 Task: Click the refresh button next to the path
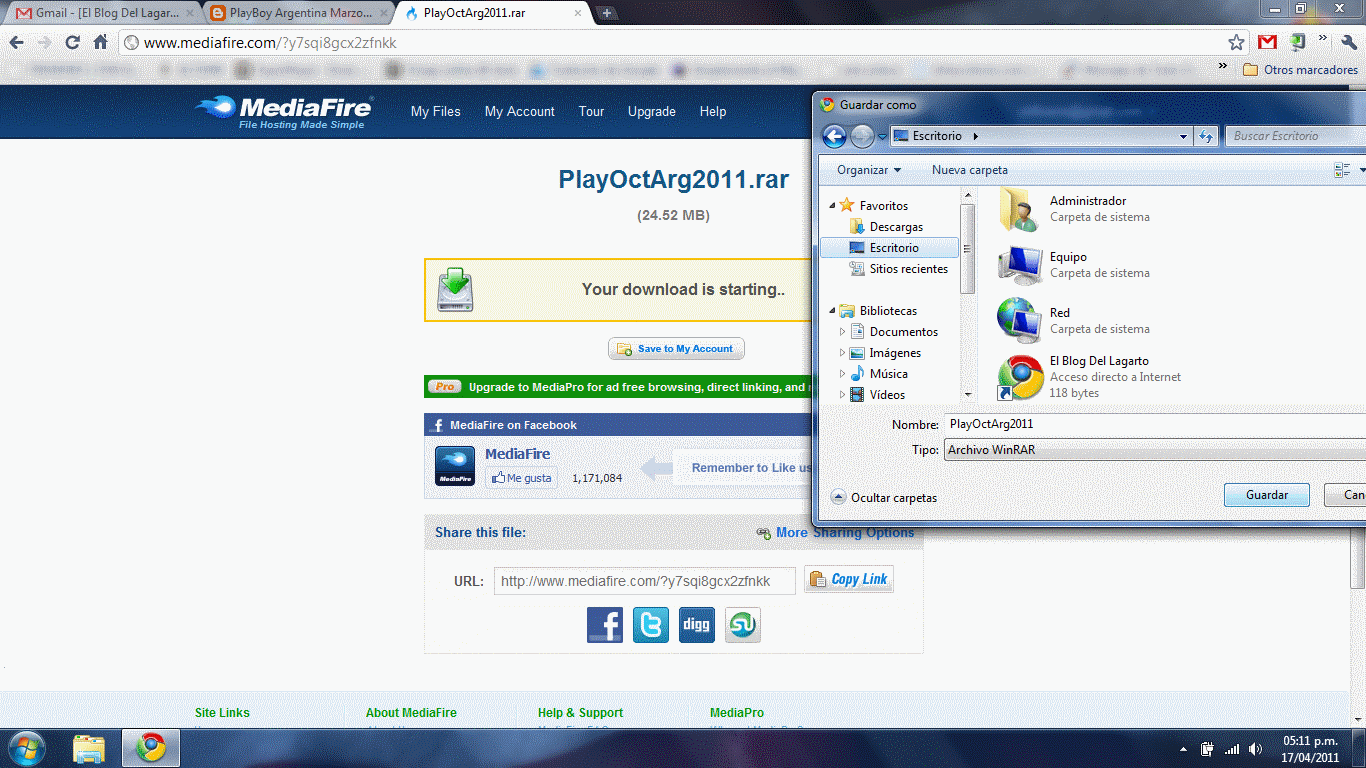[x=1206, y=136]
